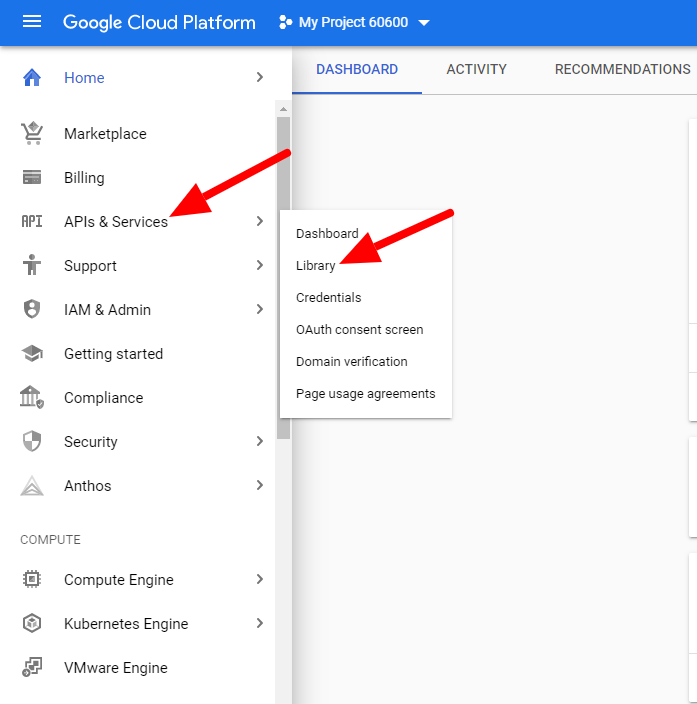Expand the Compute Engine submenu chevron
Image resolution: width=697 pixels, height=704 pixels.
tap(259, 580)
